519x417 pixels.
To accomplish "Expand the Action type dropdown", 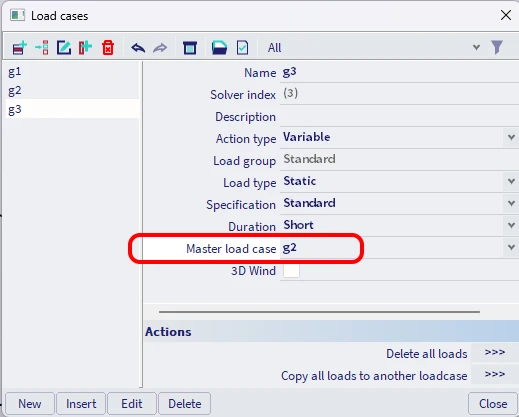I will click(x=511, y=137).
